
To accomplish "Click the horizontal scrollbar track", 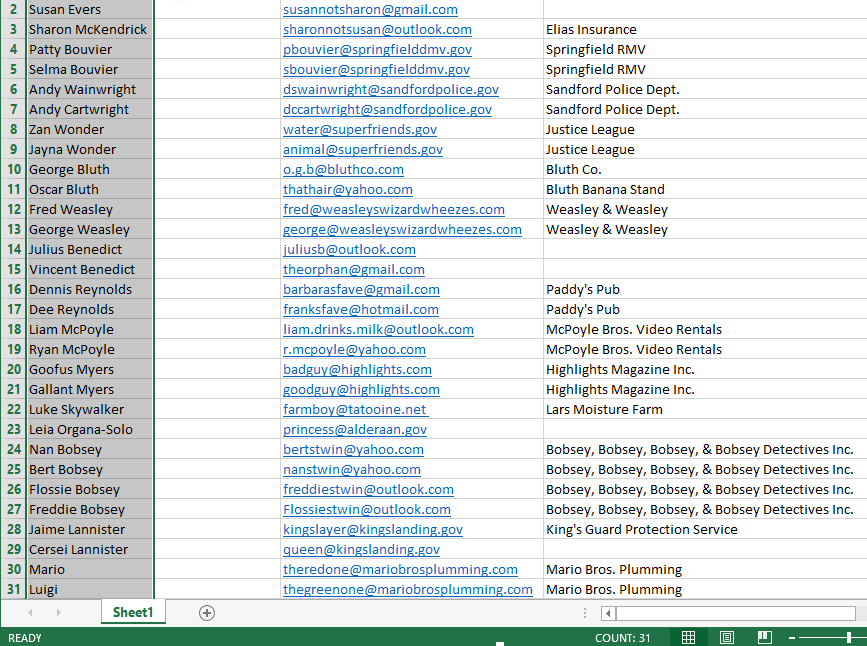I will (x=735, y=613).
